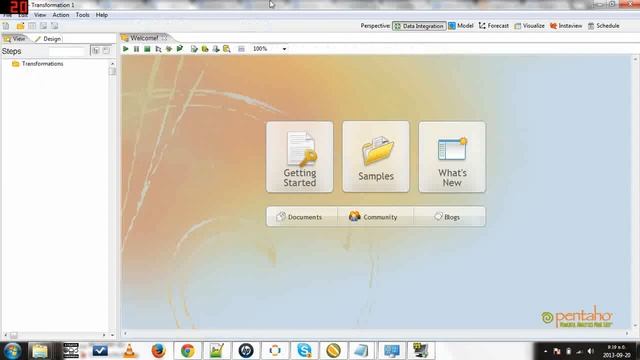The height and width of the screenshot is (360, 640).
Task: Open the Action menu
Action: [x=61, y=15]
